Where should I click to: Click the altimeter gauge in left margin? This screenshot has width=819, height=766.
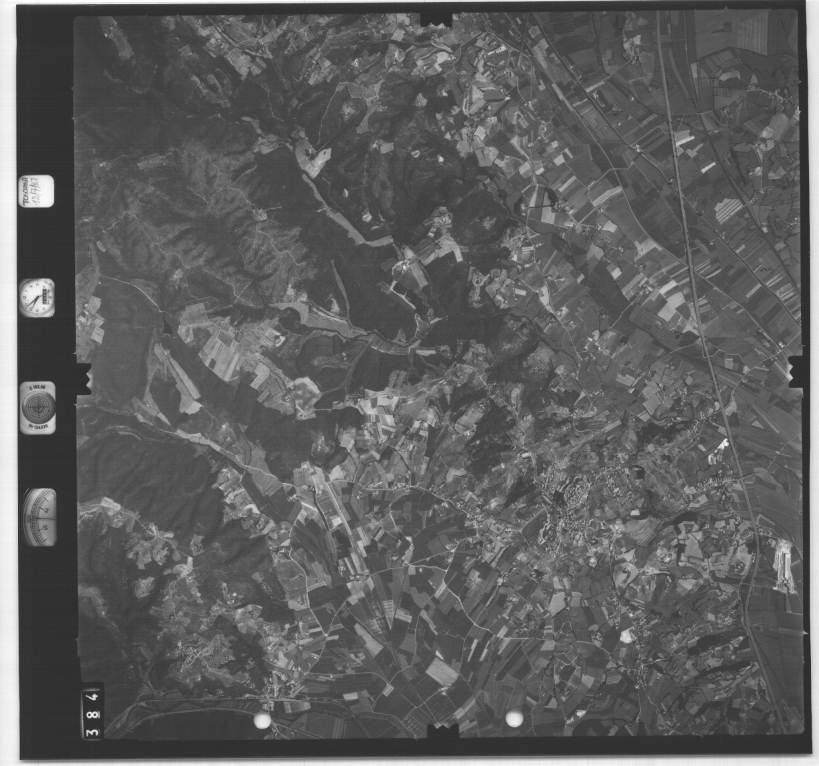[39, 516]
